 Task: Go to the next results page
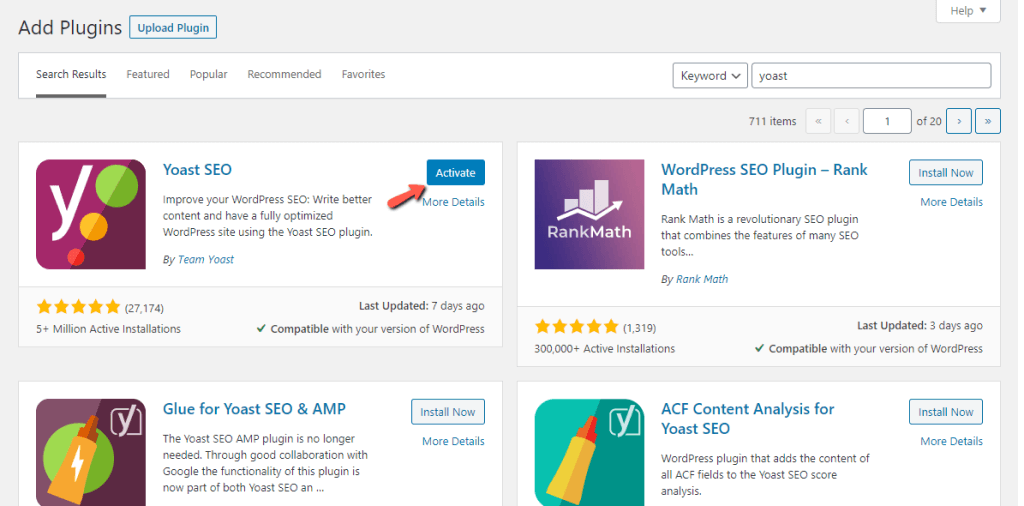(959, 121)
